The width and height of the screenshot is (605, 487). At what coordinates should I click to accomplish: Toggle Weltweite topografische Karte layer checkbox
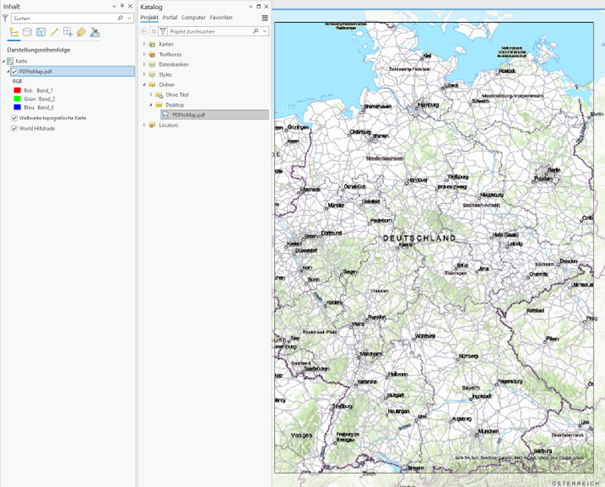[14, 118]
